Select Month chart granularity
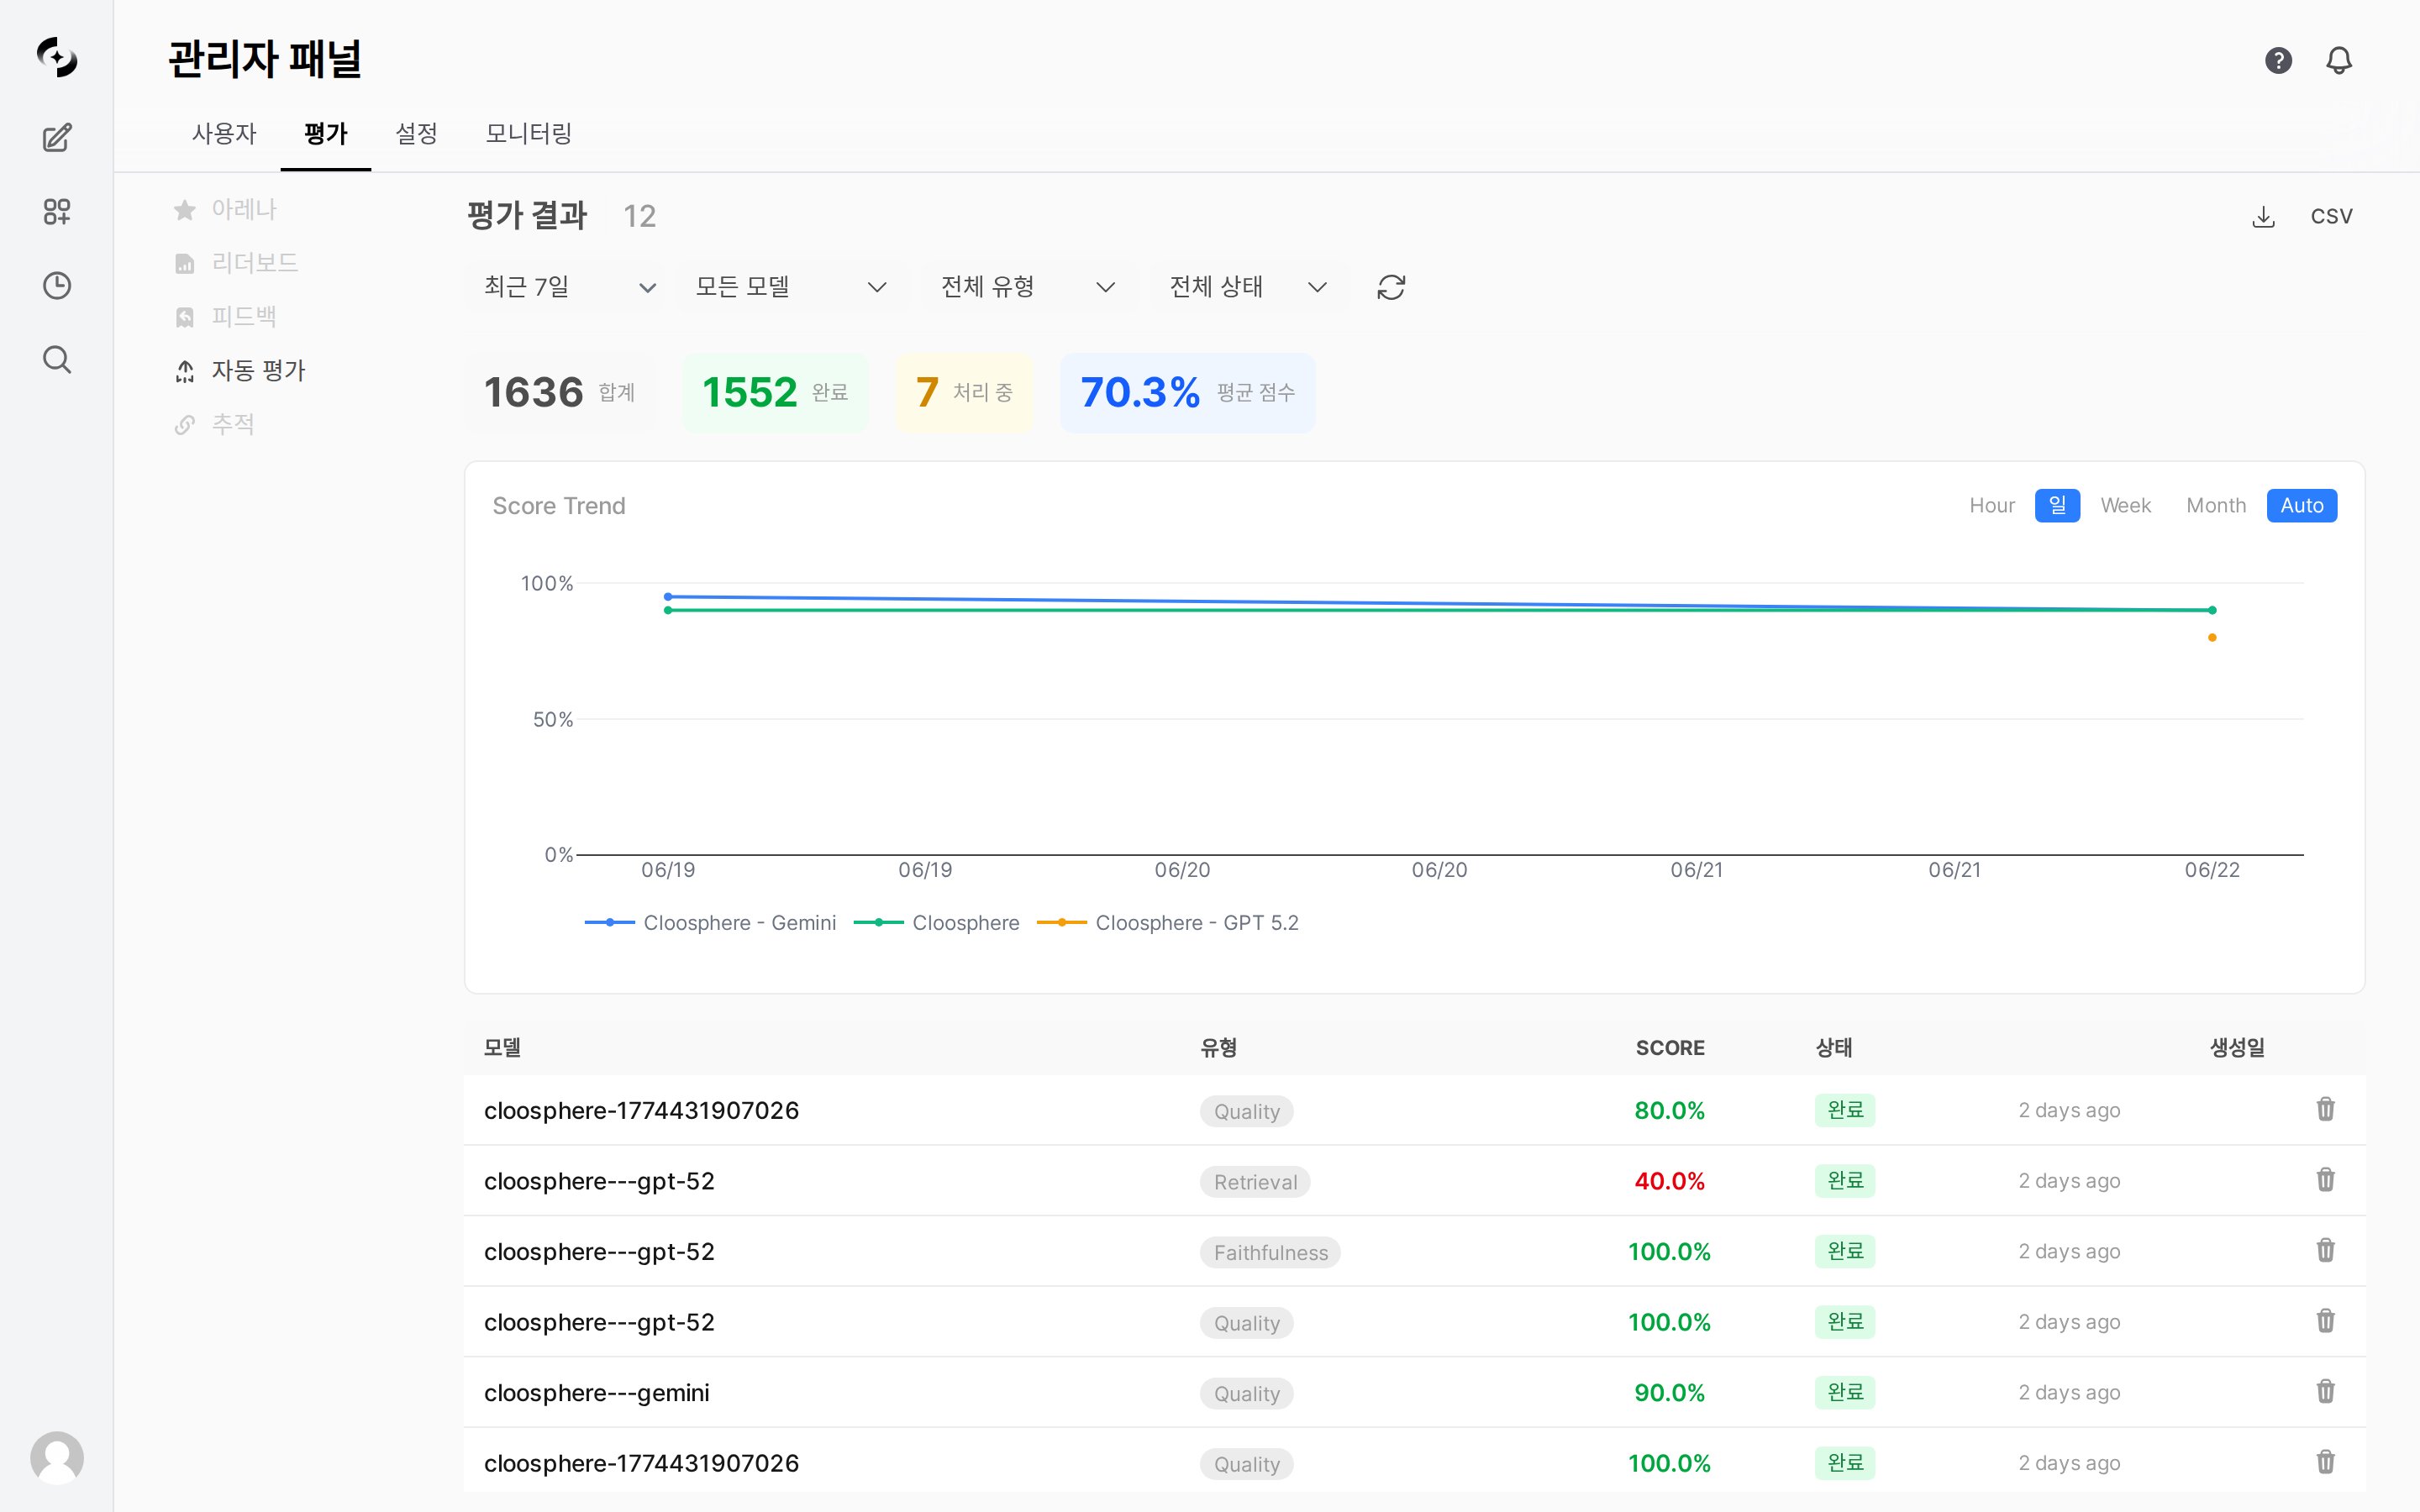The image size is (2420, 1512). pos(2215,506)
